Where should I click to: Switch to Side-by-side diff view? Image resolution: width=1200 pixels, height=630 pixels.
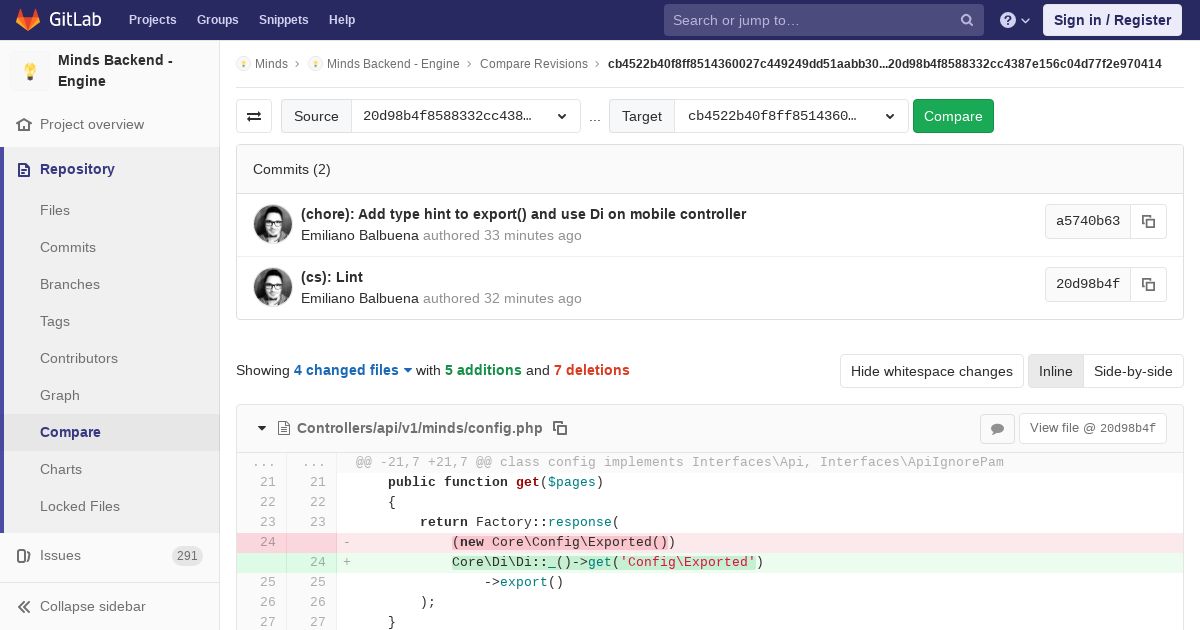click(x=1133, y=371)
